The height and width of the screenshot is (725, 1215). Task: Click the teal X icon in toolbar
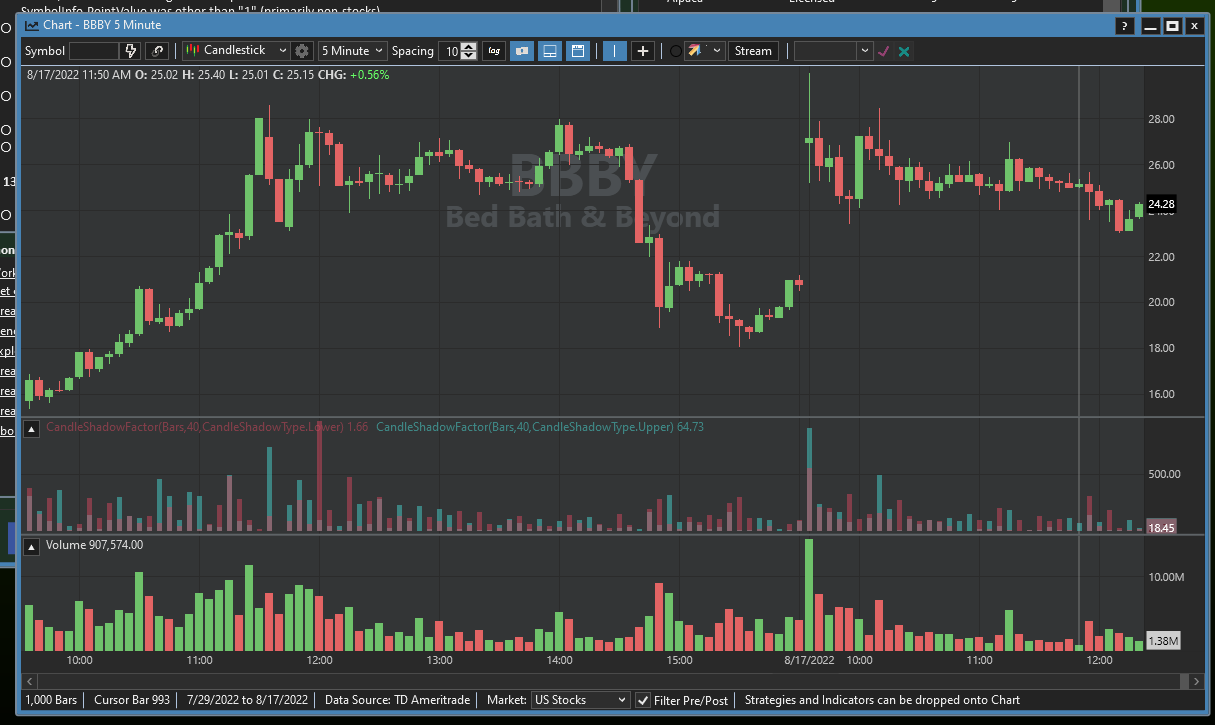(904, 51)
